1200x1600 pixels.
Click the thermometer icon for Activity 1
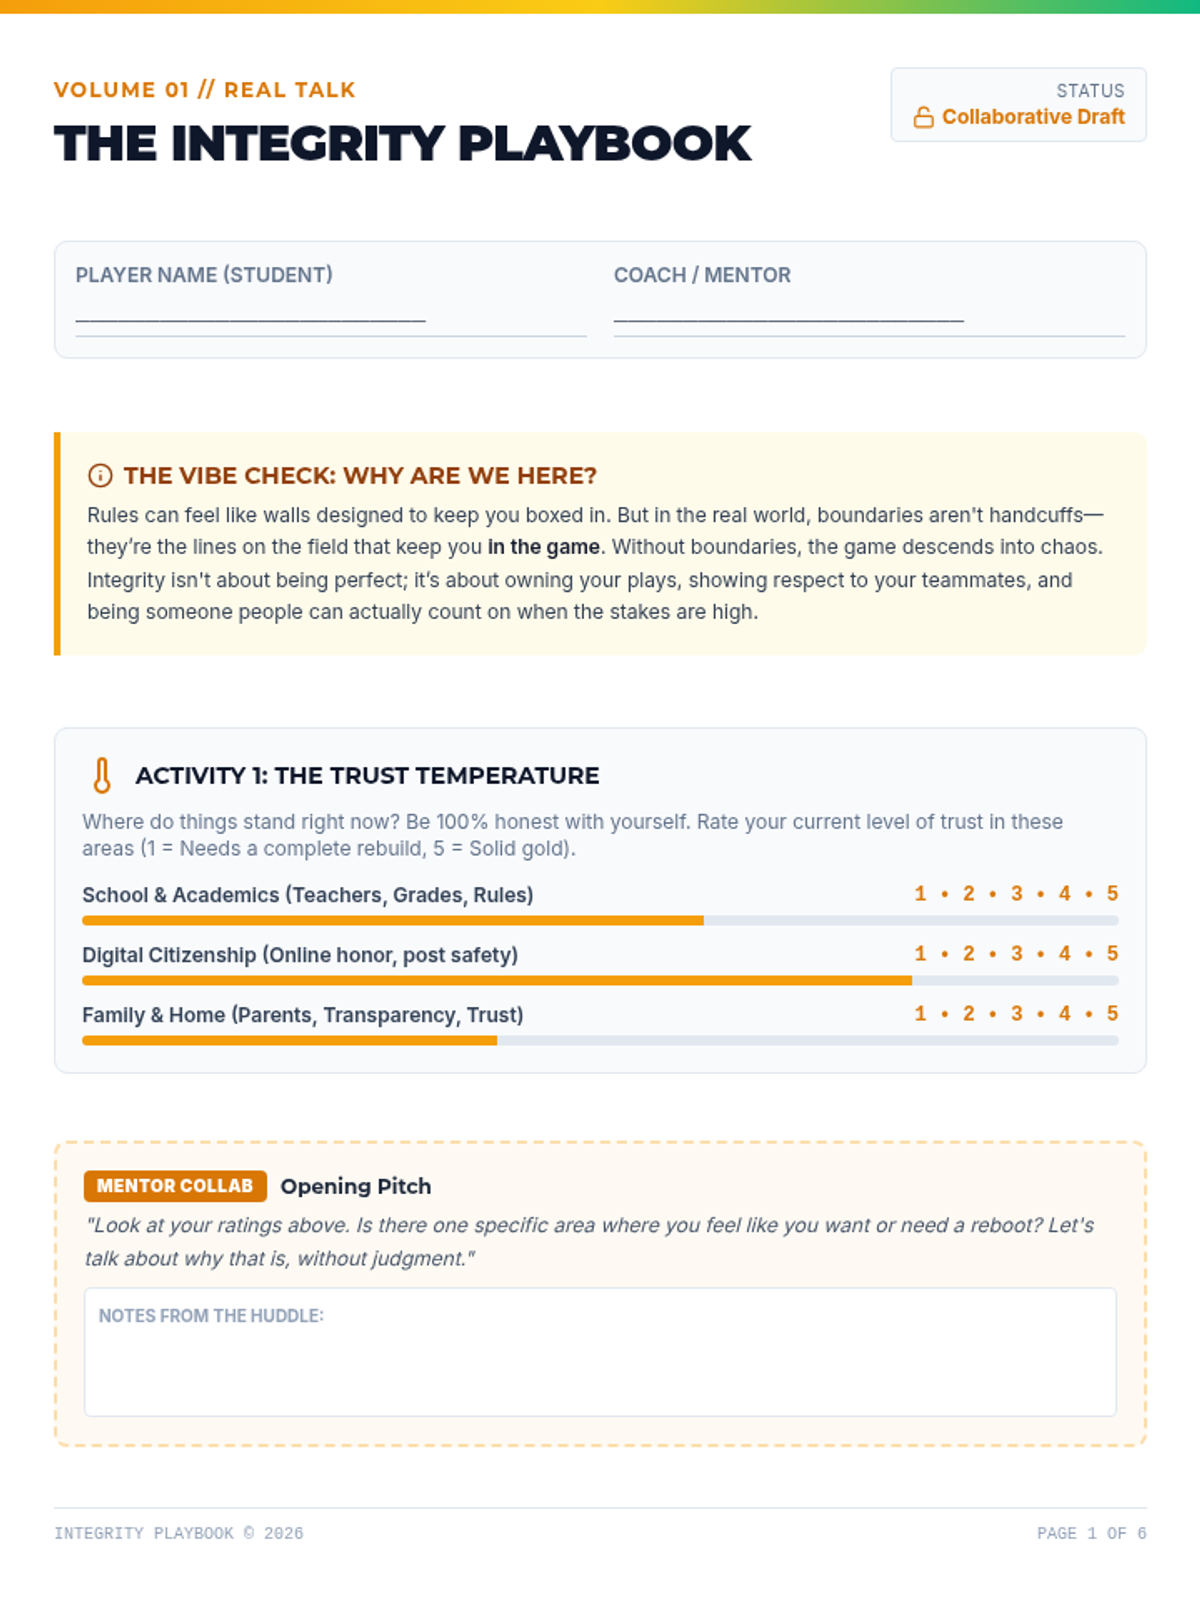tap(102, 775)
